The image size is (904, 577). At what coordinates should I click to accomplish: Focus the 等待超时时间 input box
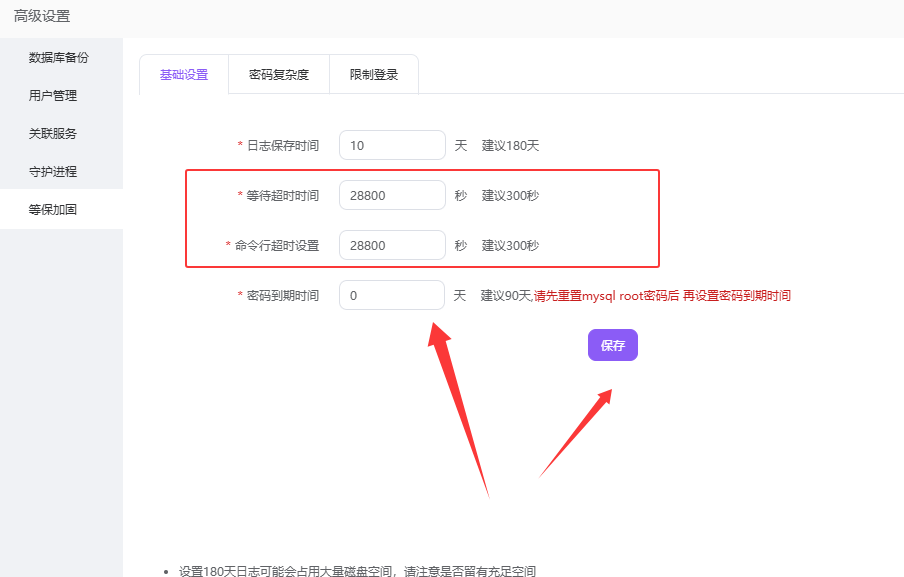click(x=392, y=195)
